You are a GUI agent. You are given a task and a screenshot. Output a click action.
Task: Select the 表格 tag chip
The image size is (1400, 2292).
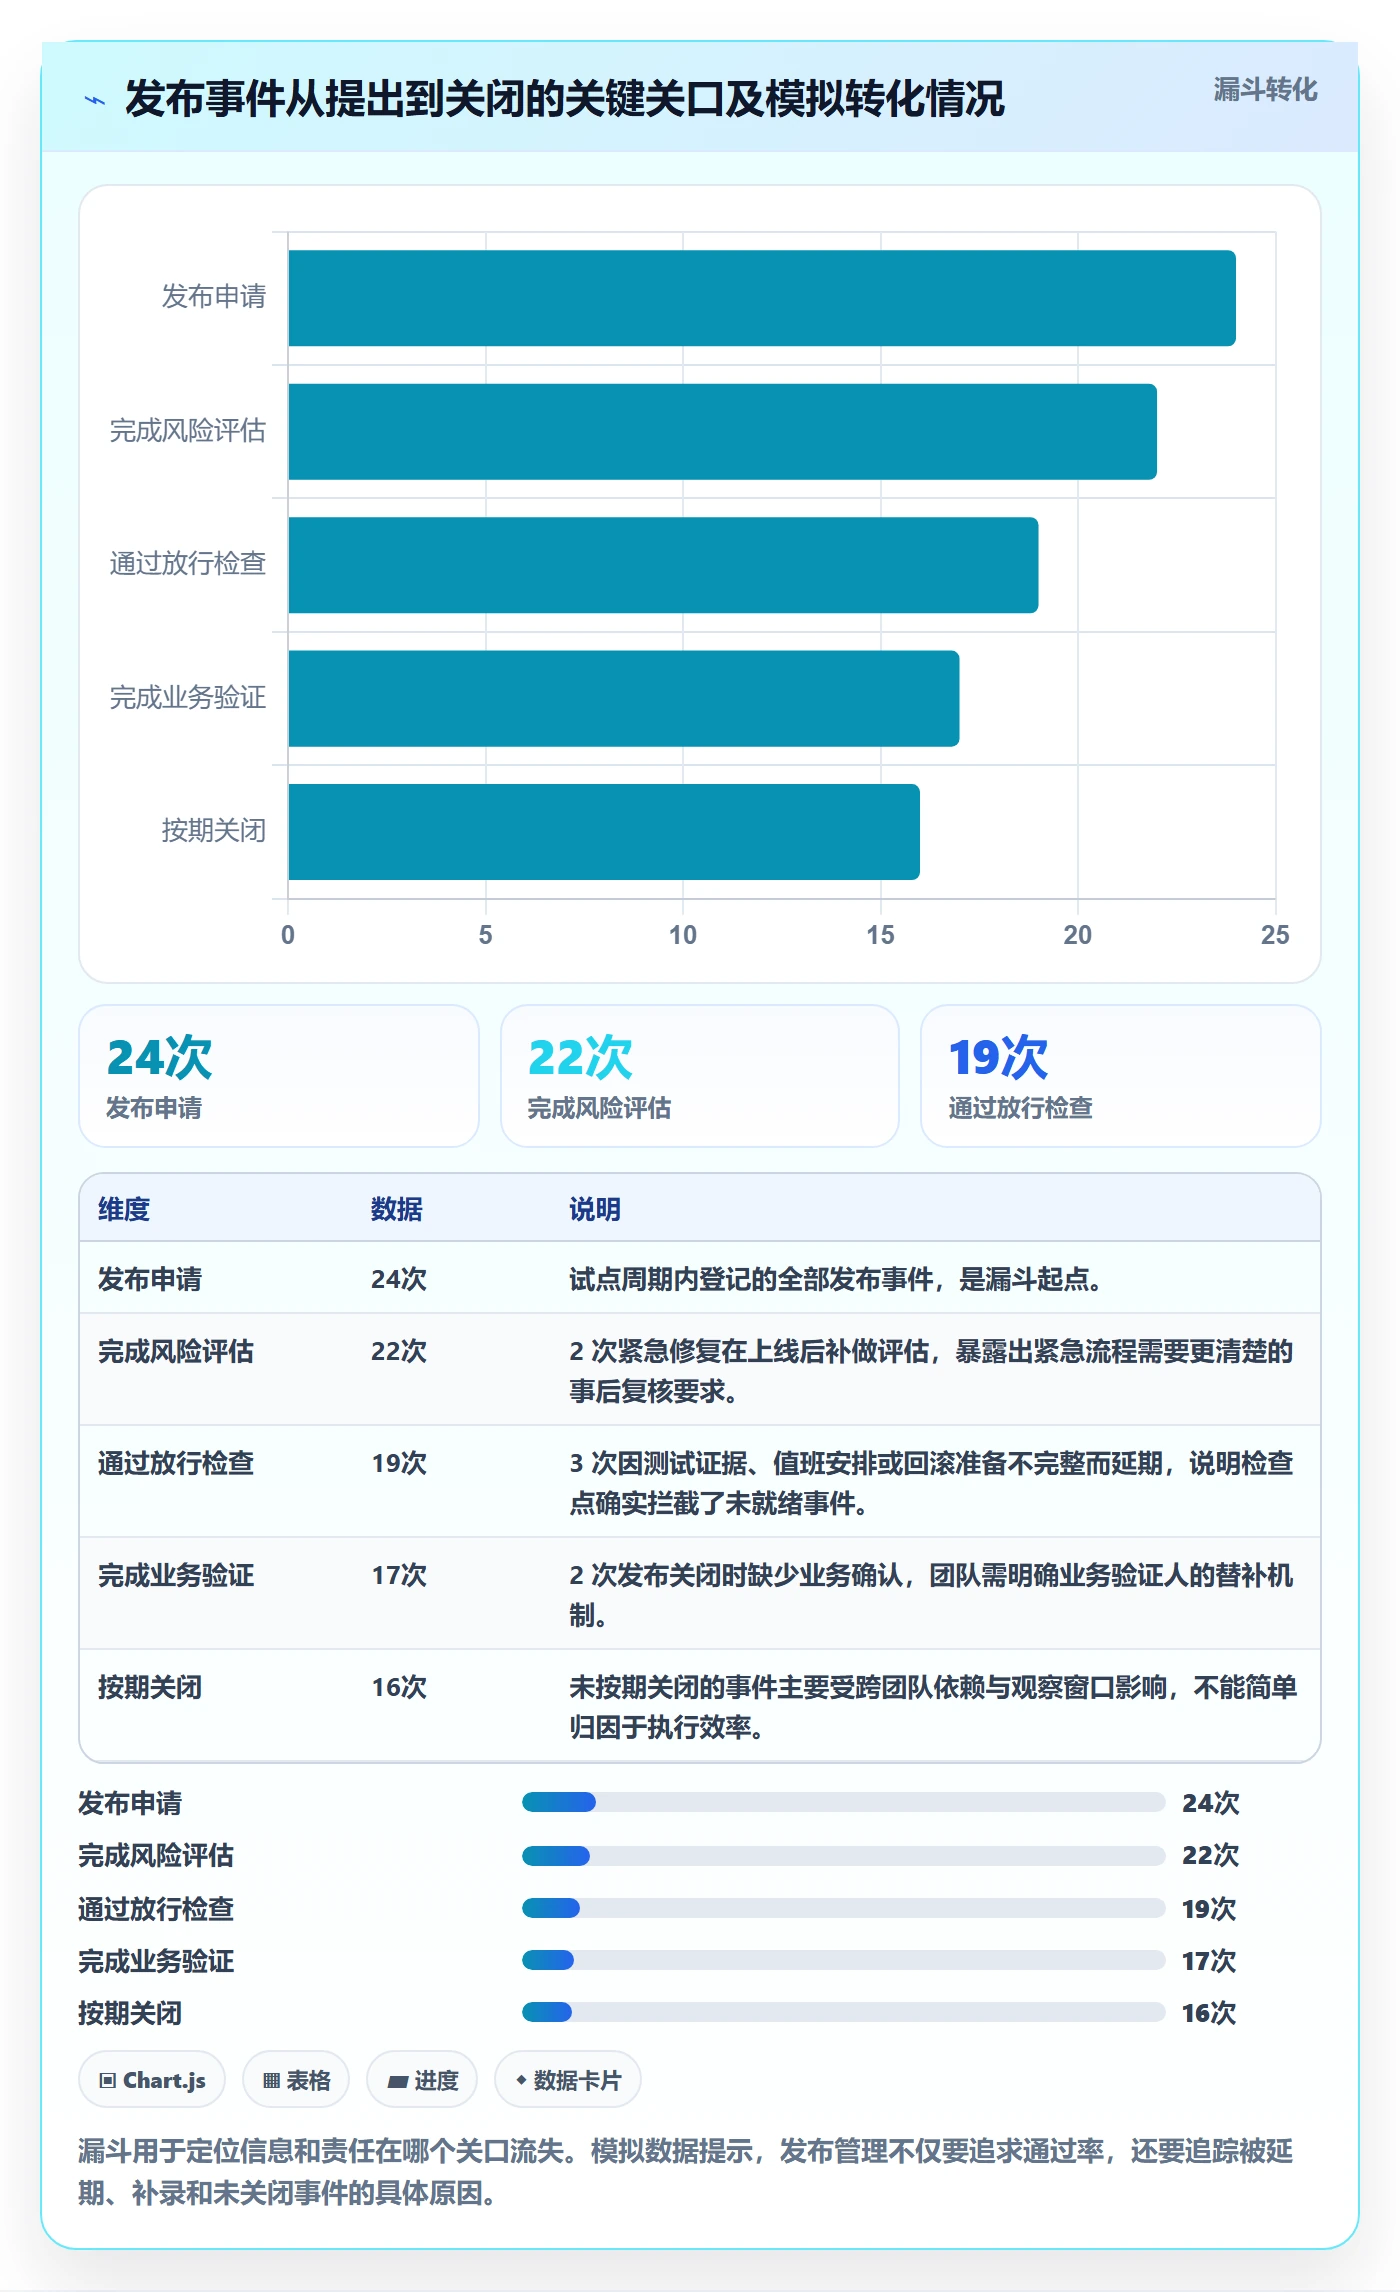pyautogui.click(x=296, y=2080)
